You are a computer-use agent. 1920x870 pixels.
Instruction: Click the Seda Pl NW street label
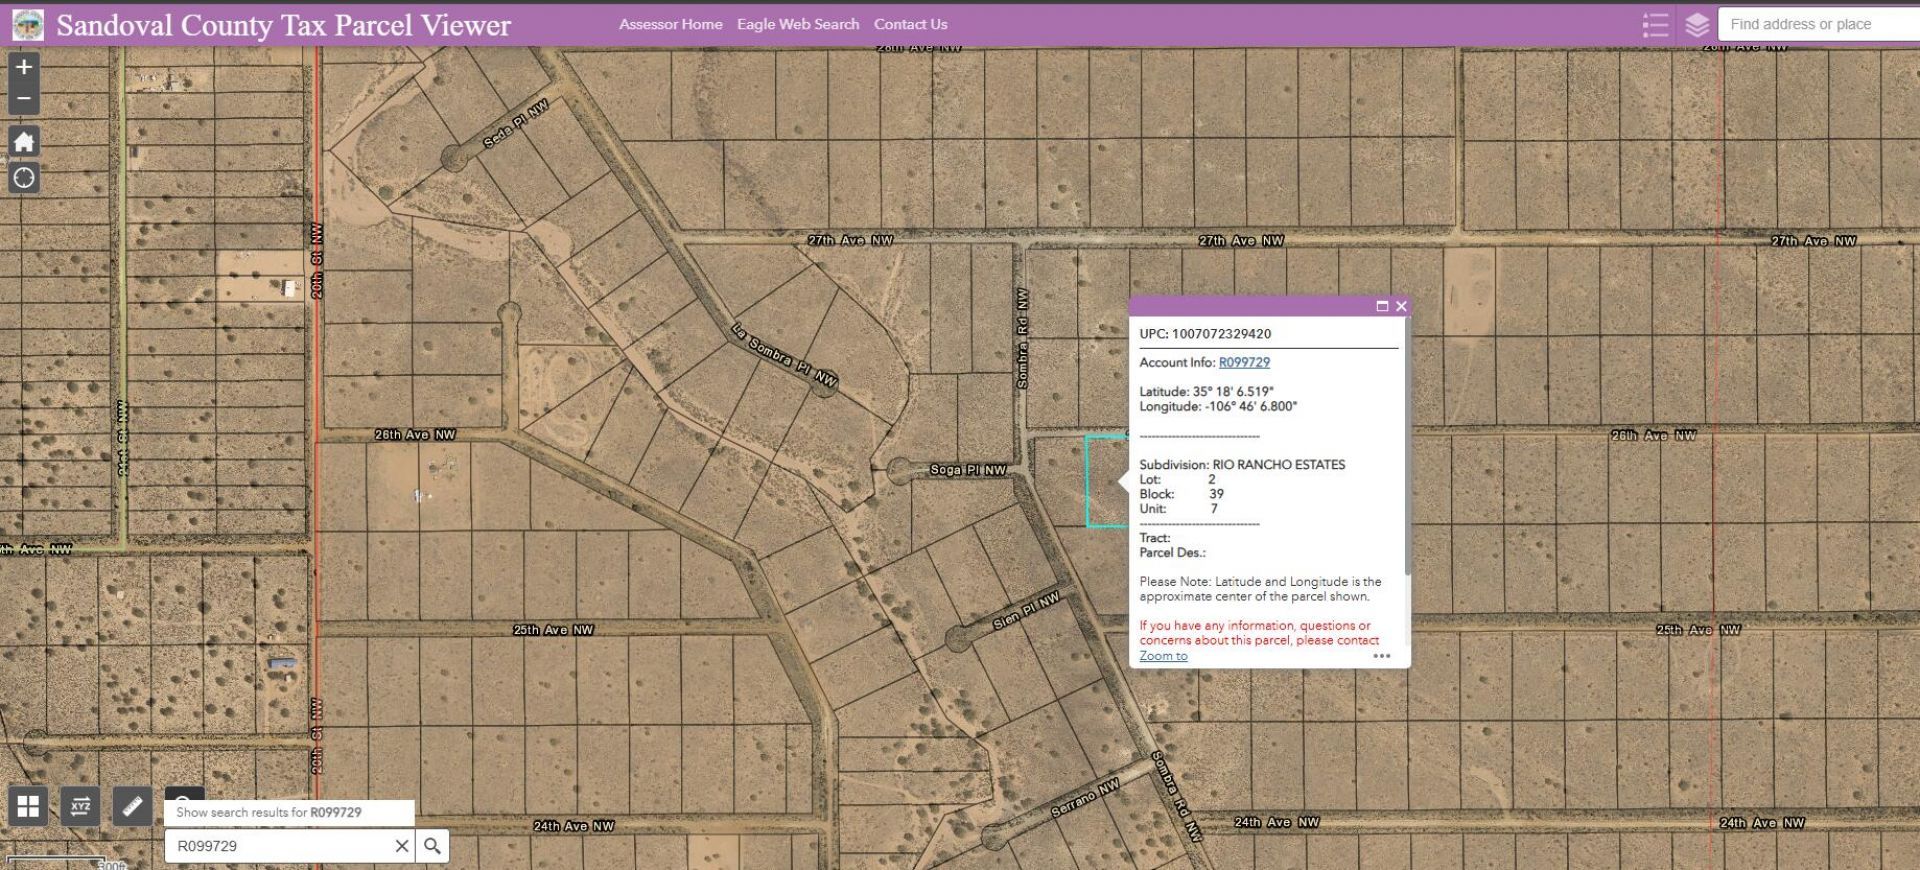coord(515,124)
